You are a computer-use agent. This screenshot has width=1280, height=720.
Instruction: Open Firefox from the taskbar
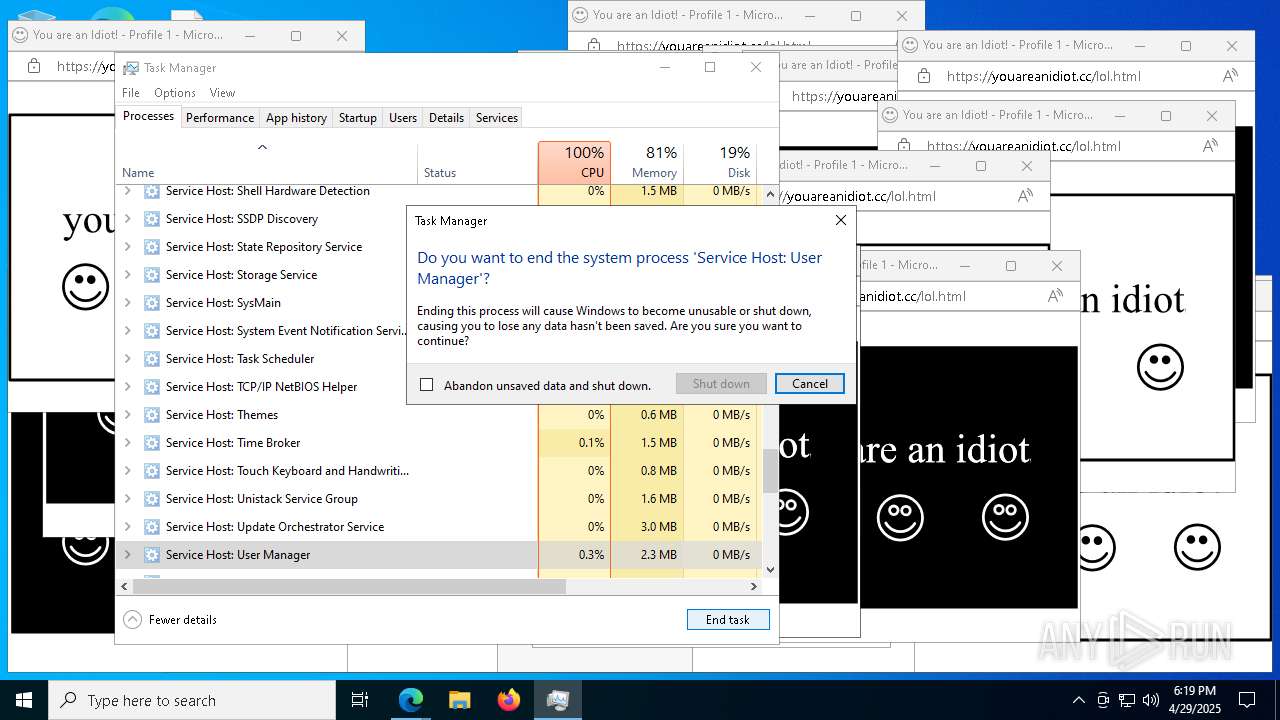click(509, 700)
